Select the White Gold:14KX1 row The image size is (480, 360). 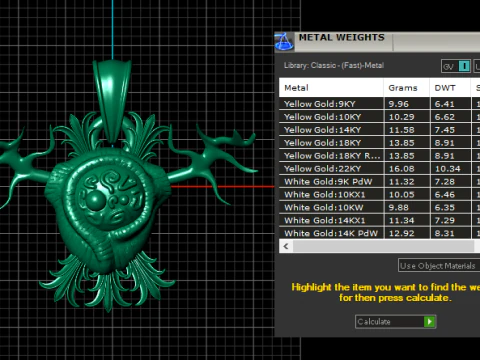[x=379, y=220]
